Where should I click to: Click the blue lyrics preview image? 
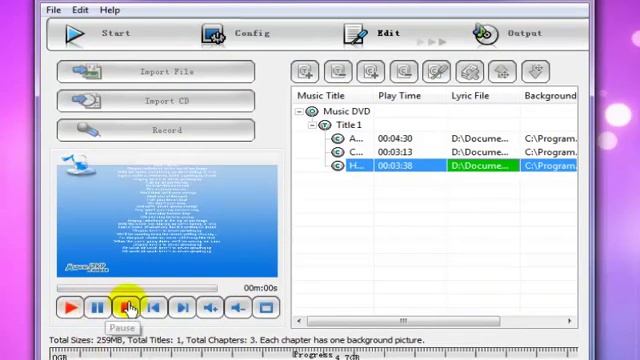[167, 221]
